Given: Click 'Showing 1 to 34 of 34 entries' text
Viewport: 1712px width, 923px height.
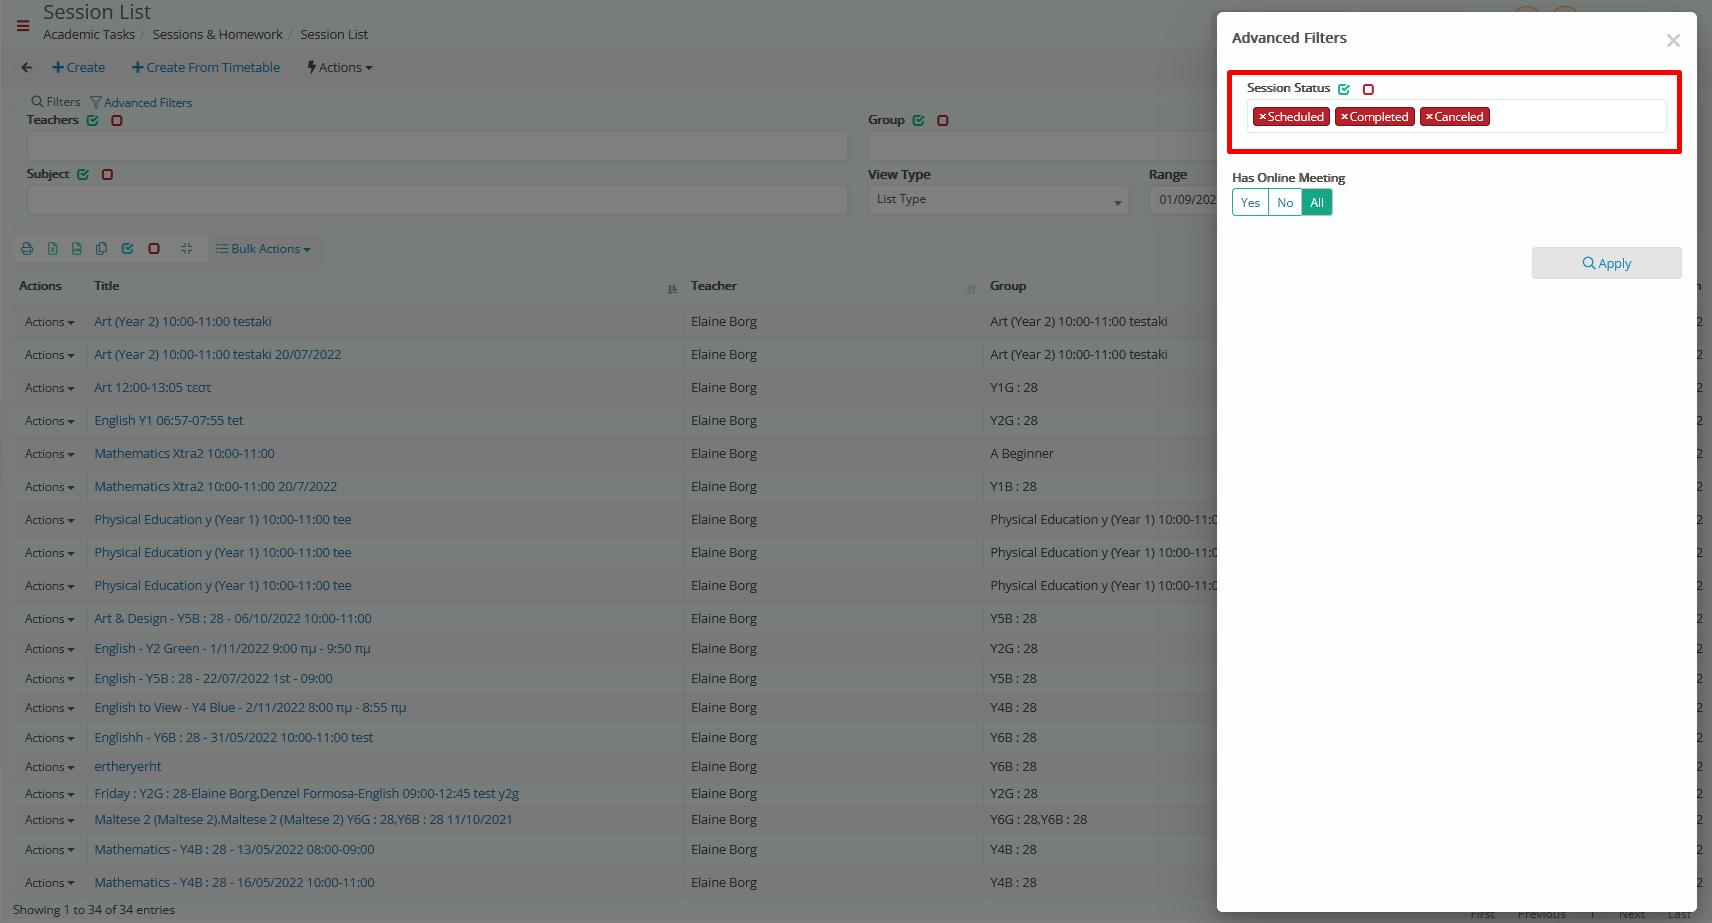Looking at the screenshot, I should [94, 910].
